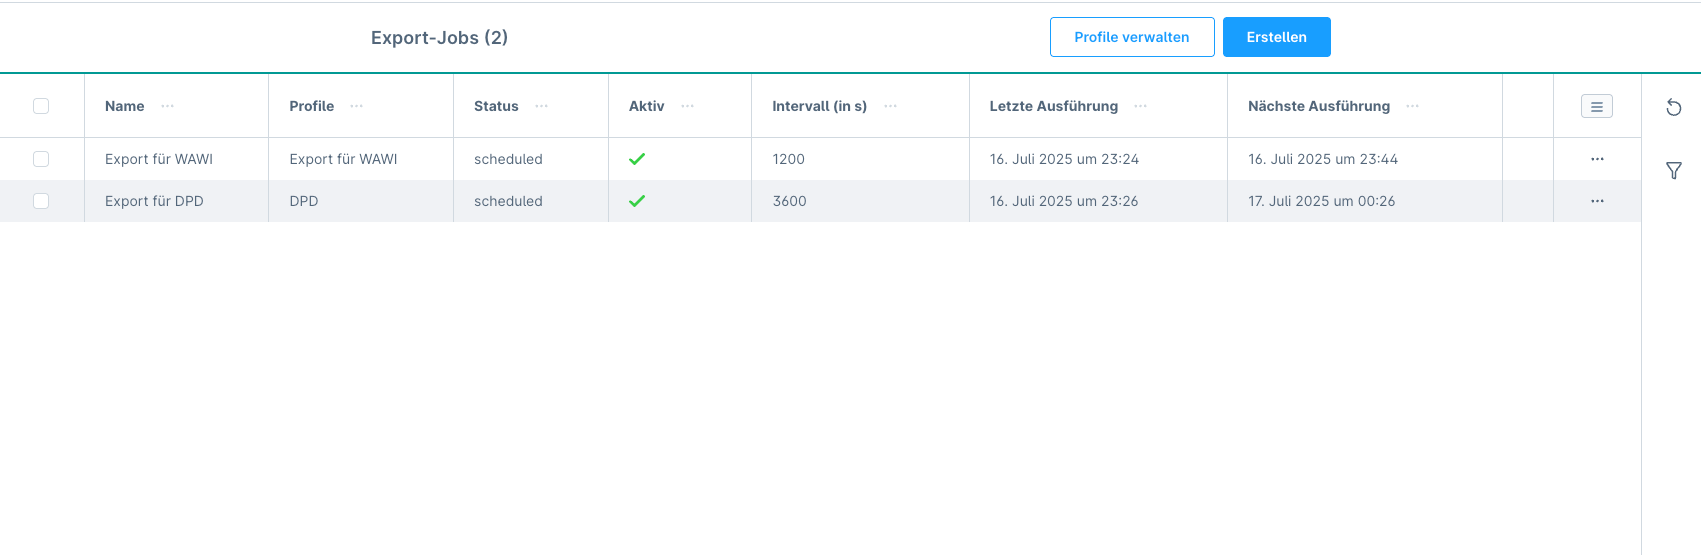Select checkbox for Export für DPD row
The height and width of the screenshot is (555, 1701).
[x=41, y=201]
